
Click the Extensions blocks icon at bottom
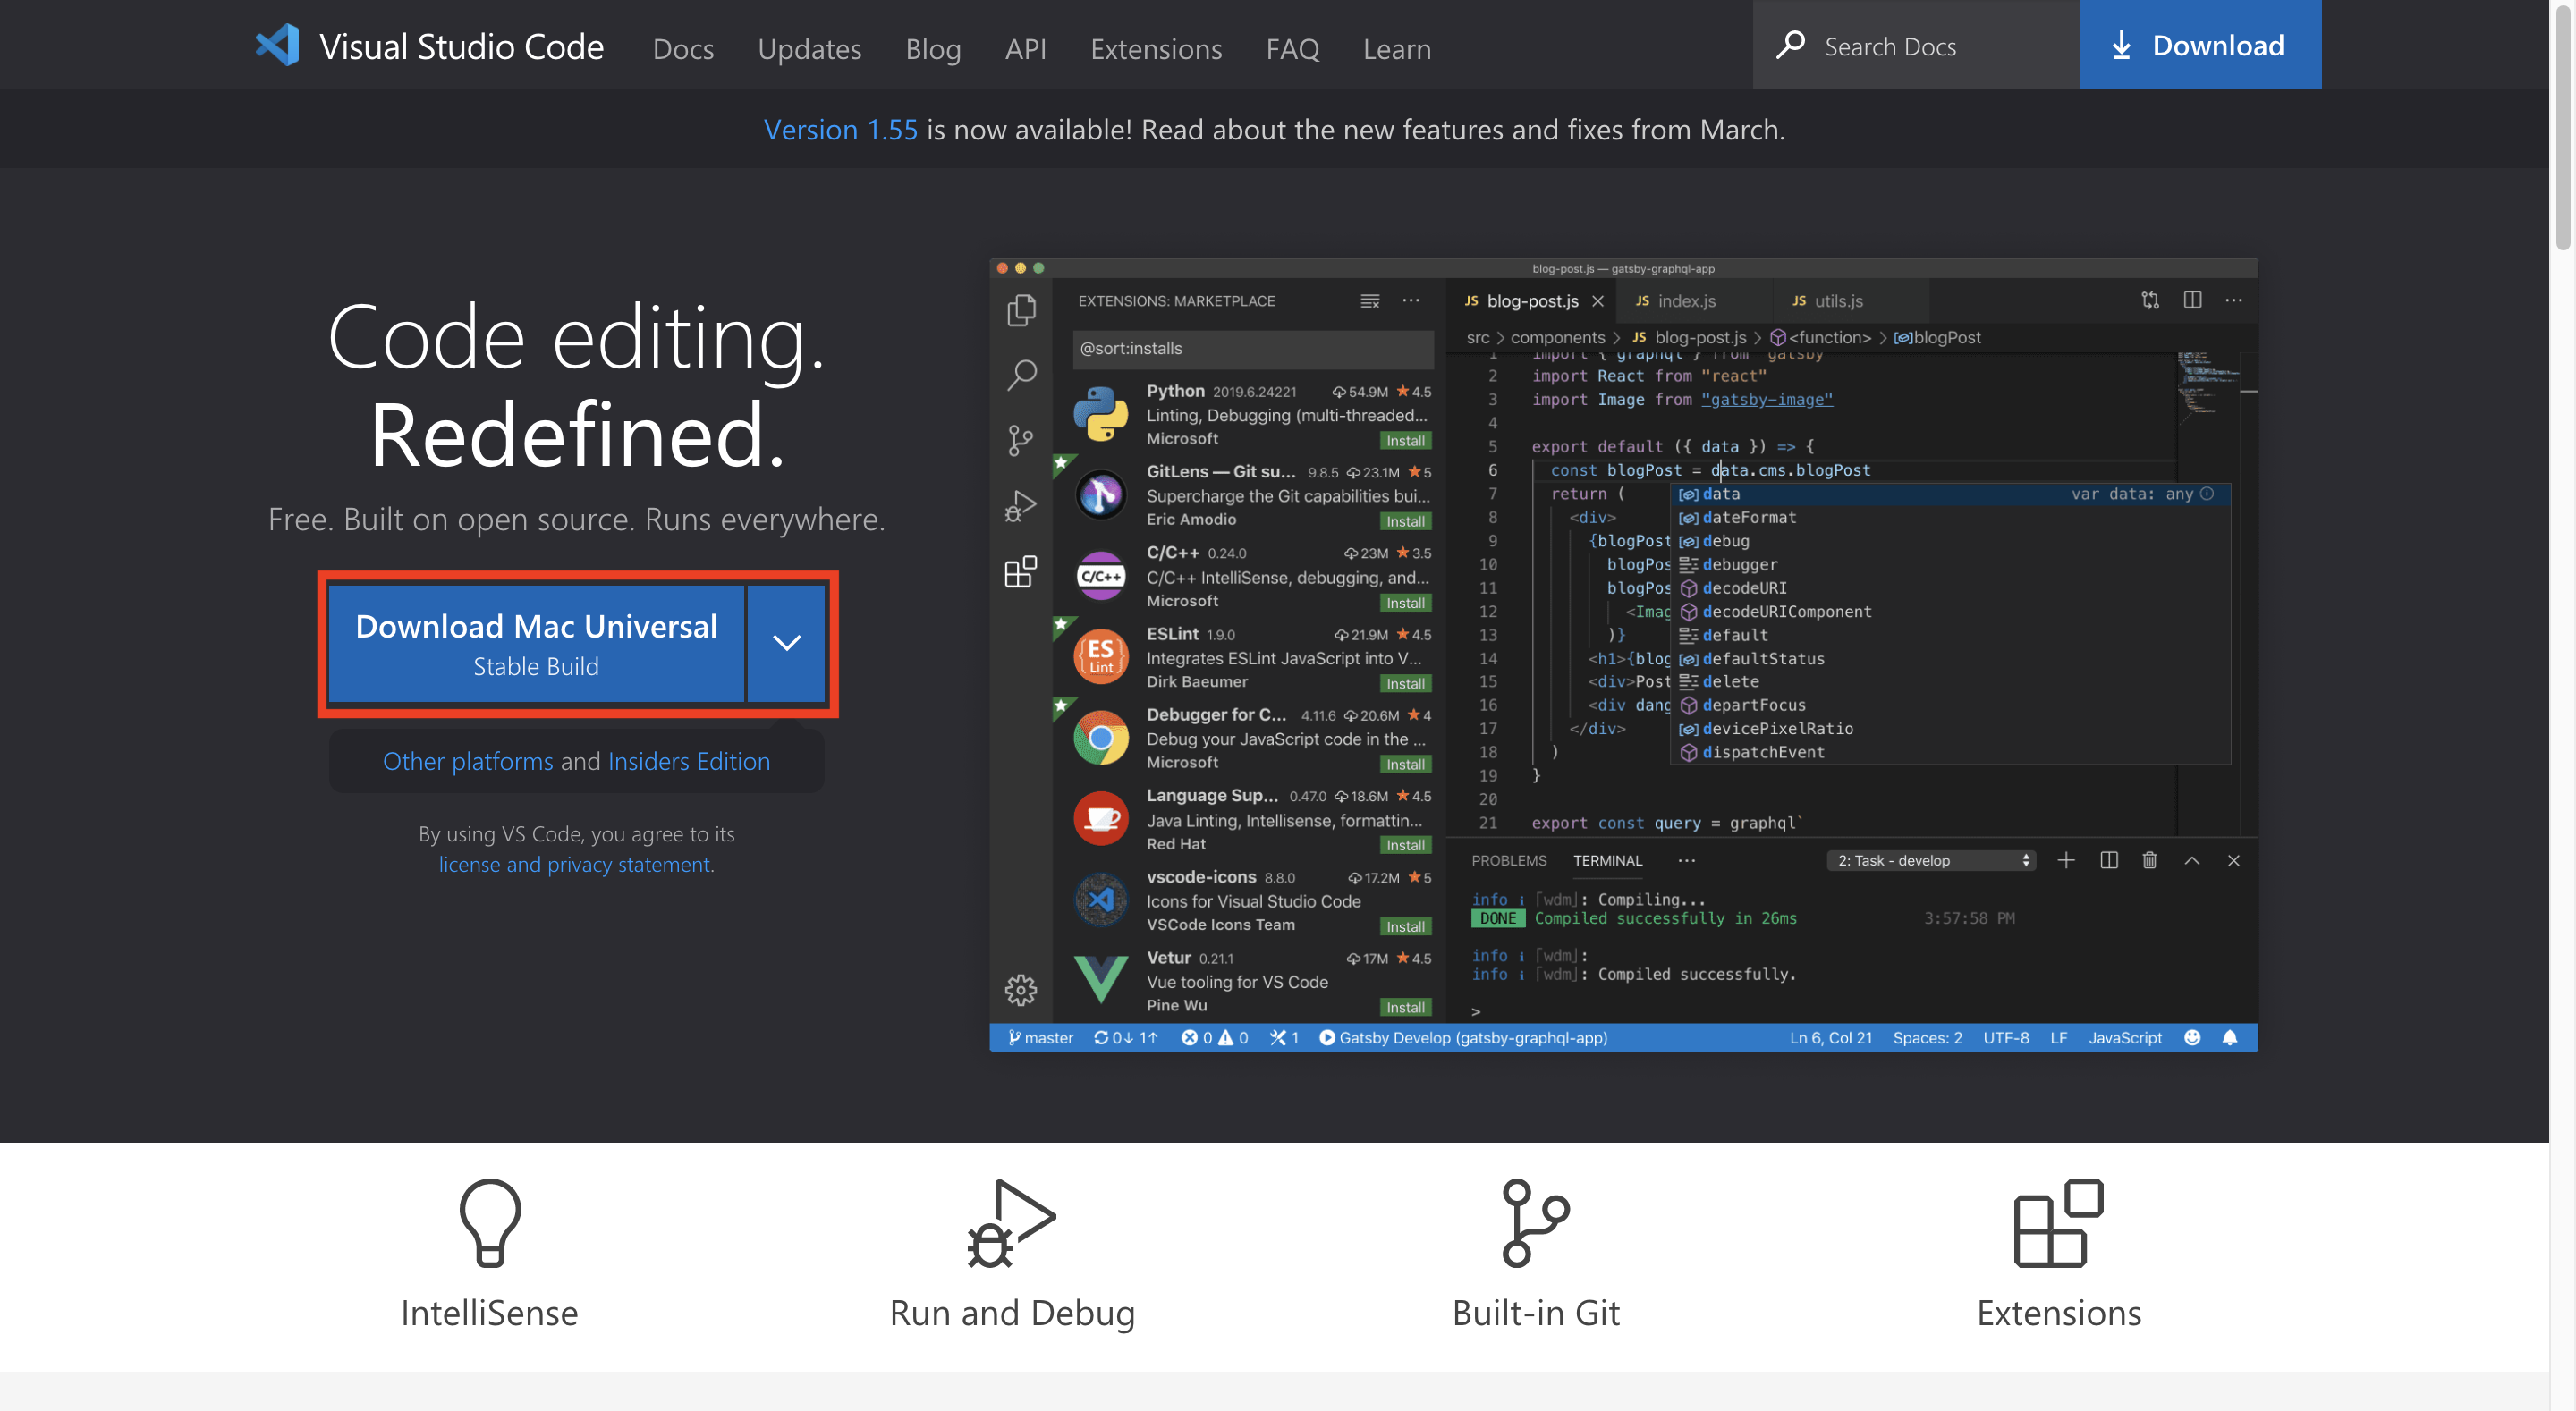[x=2058, y=1222]
